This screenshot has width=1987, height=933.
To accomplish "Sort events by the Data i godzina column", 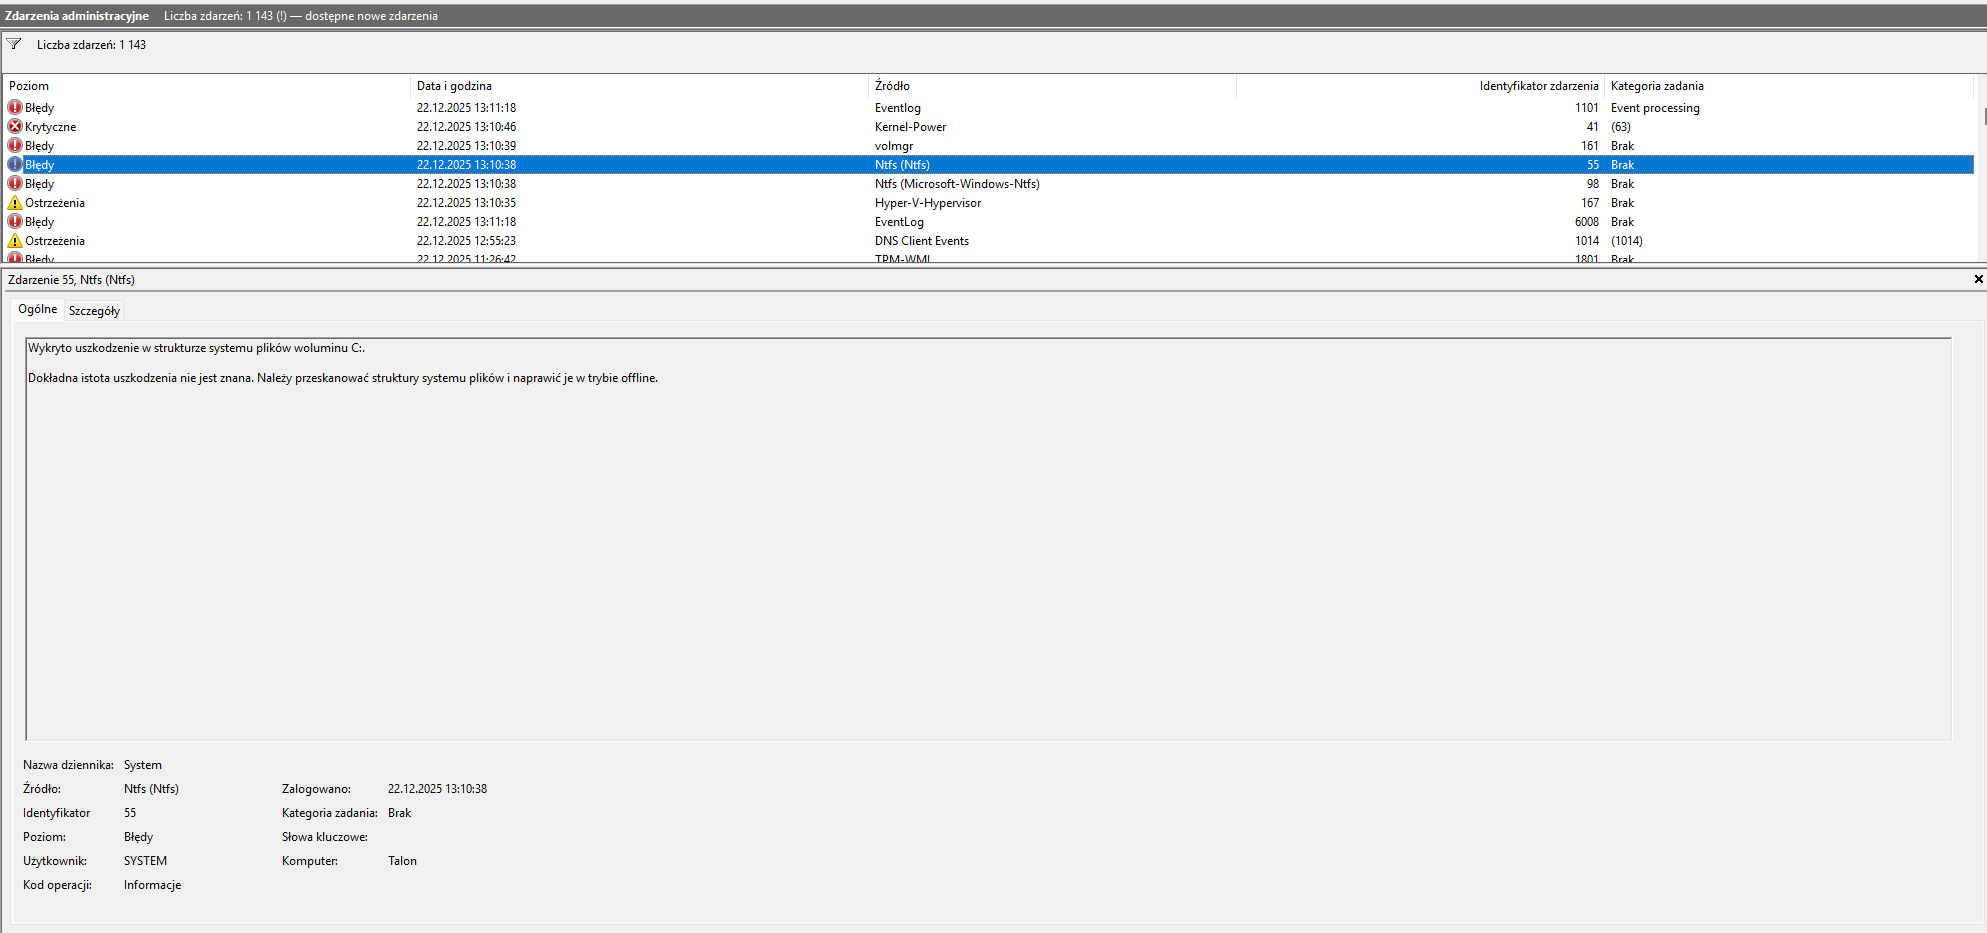I will (639, 86).
